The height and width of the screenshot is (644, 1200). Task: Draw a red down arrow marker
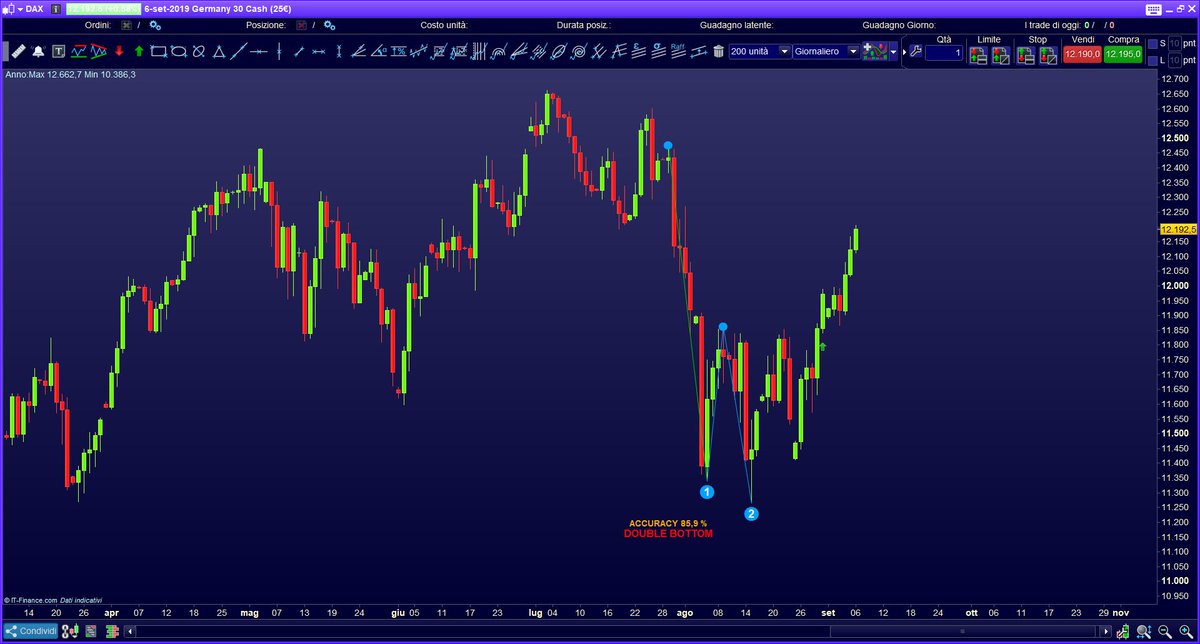coord(119,51)
